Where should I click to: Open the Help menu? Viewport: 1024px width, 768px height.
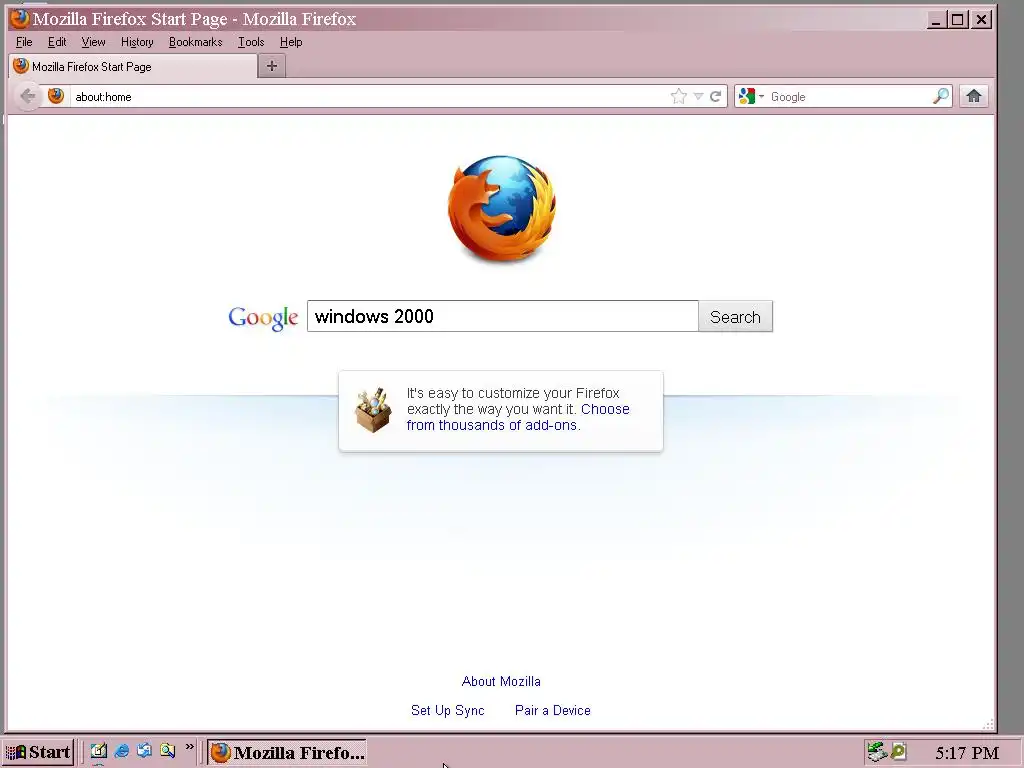[x=291, y=42]
